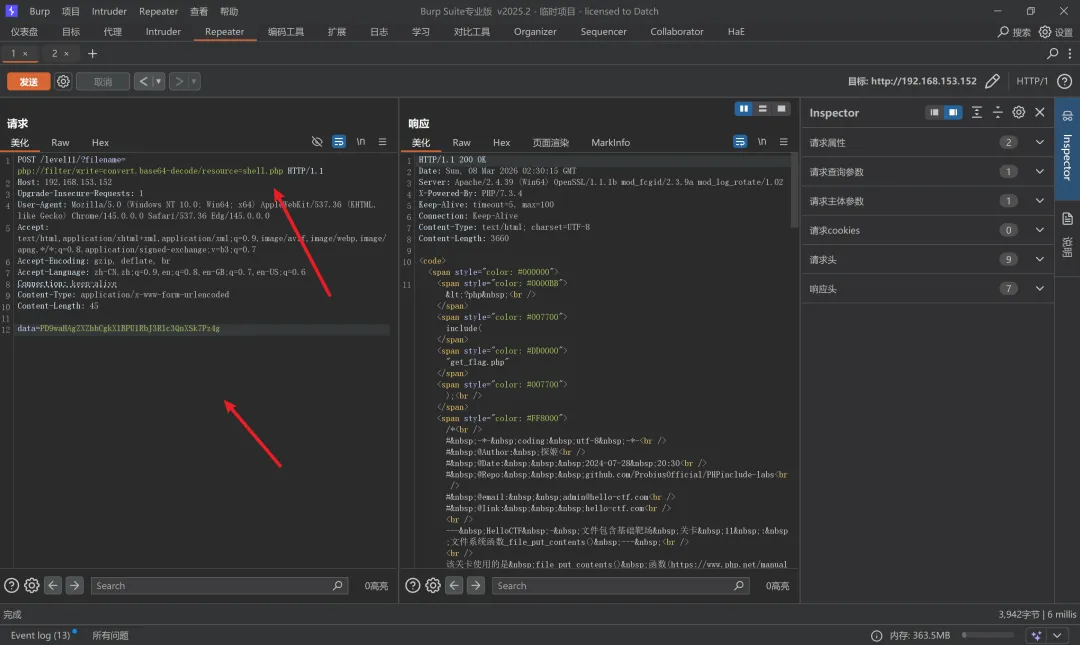Go to next response search match
Image resolution: width=1080 pixels, height=645 pixels.
tap(475, 586)
